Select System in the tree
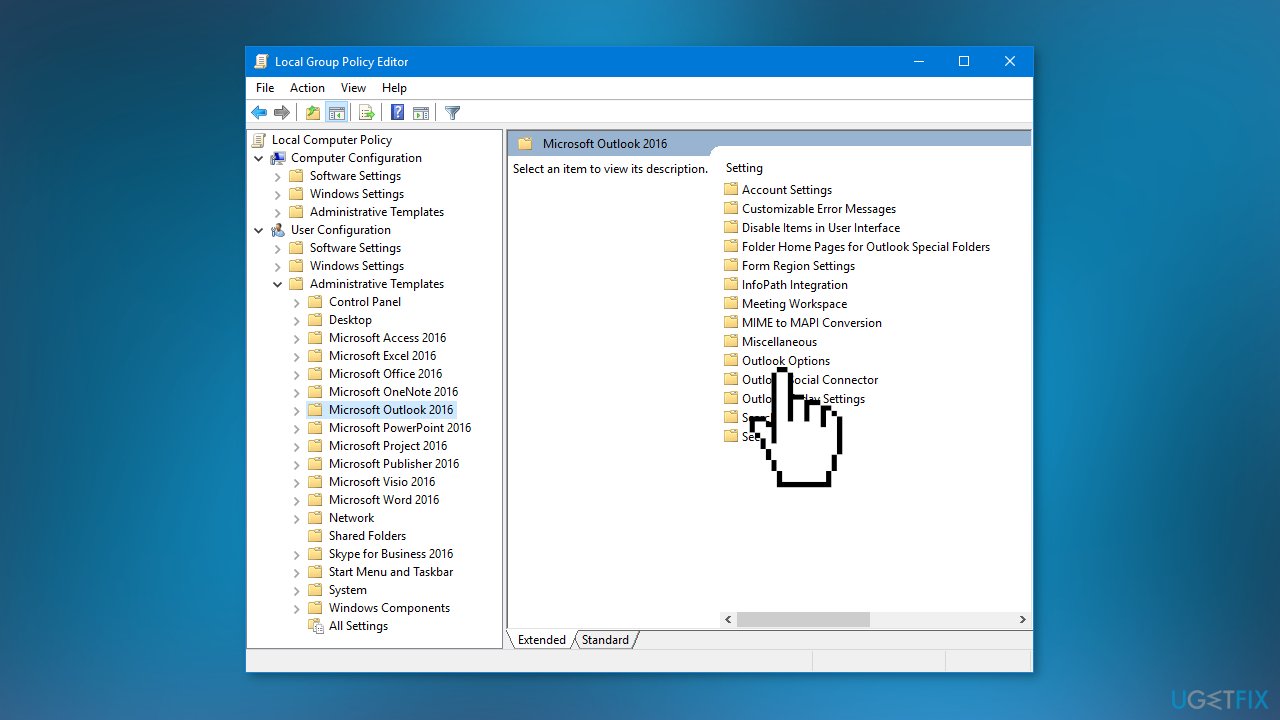The width and height of the screenshot is (1280, 720). [348, 590]
